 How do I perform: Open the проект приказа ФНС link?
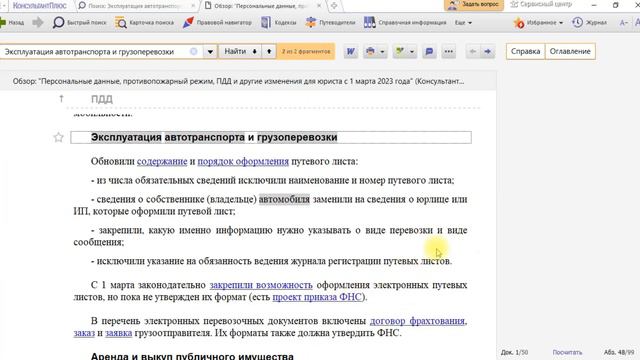(x=317, y=297)
